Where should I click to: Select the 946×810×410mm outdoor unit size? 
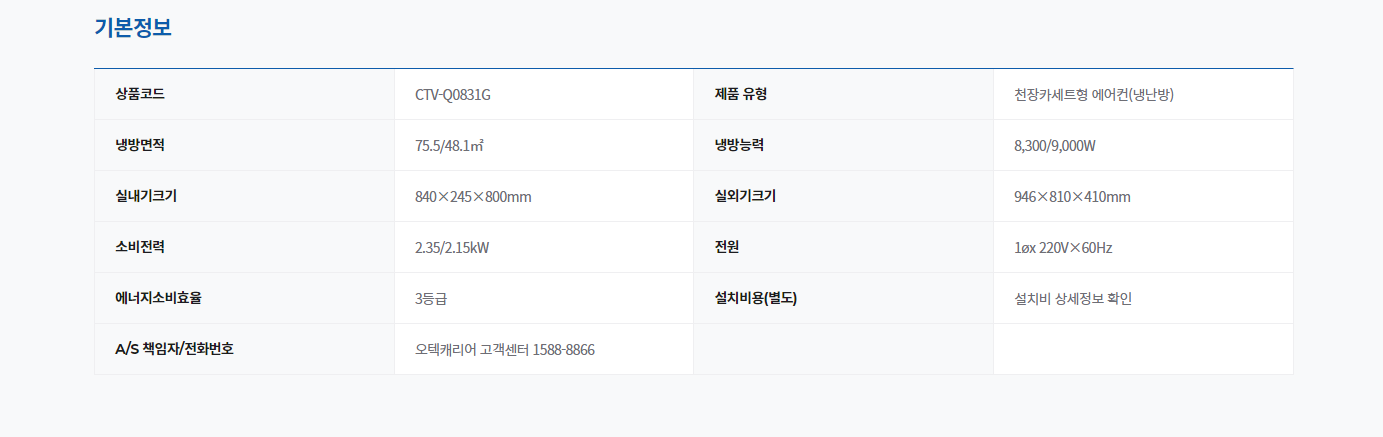(x=1072, y=197)
